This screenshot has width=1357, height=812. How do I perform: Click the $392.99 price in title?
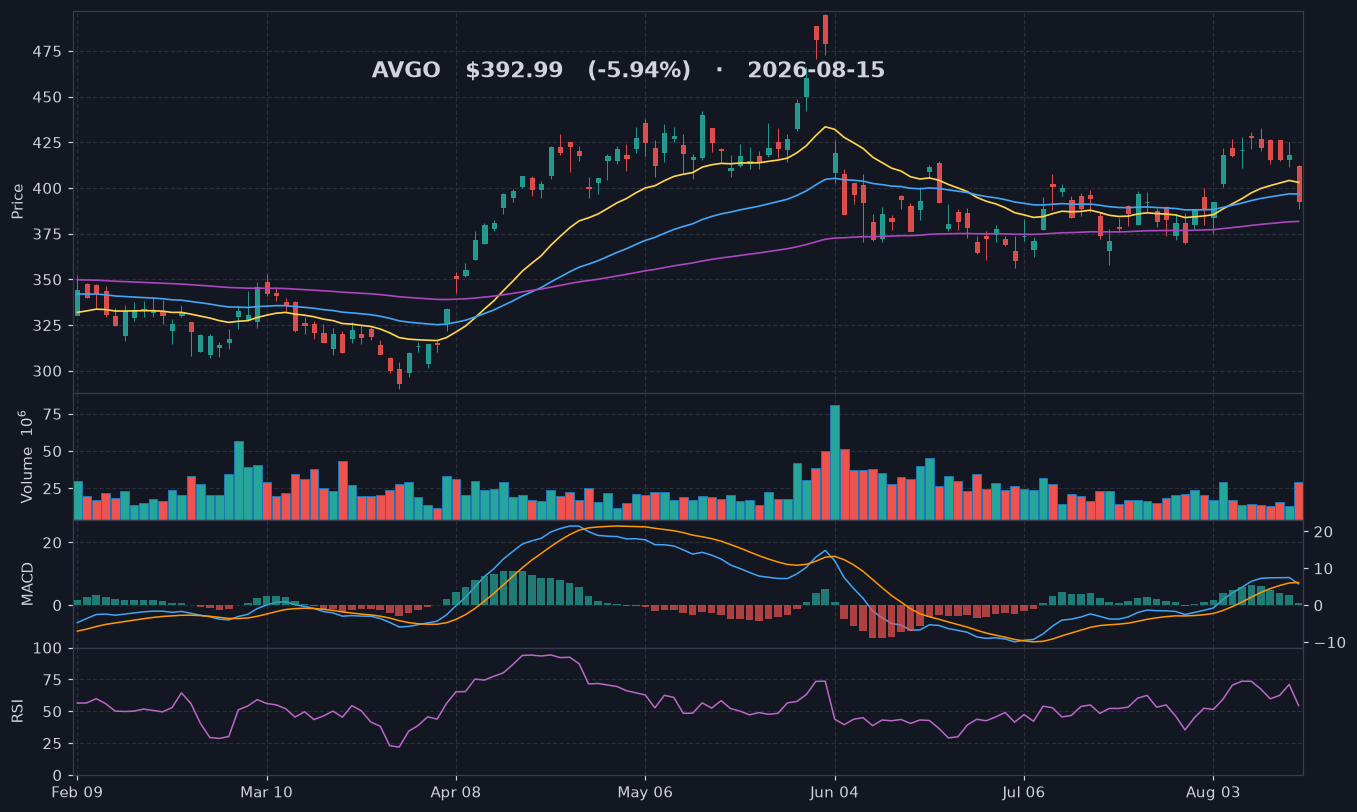click(x=515, y=71)
